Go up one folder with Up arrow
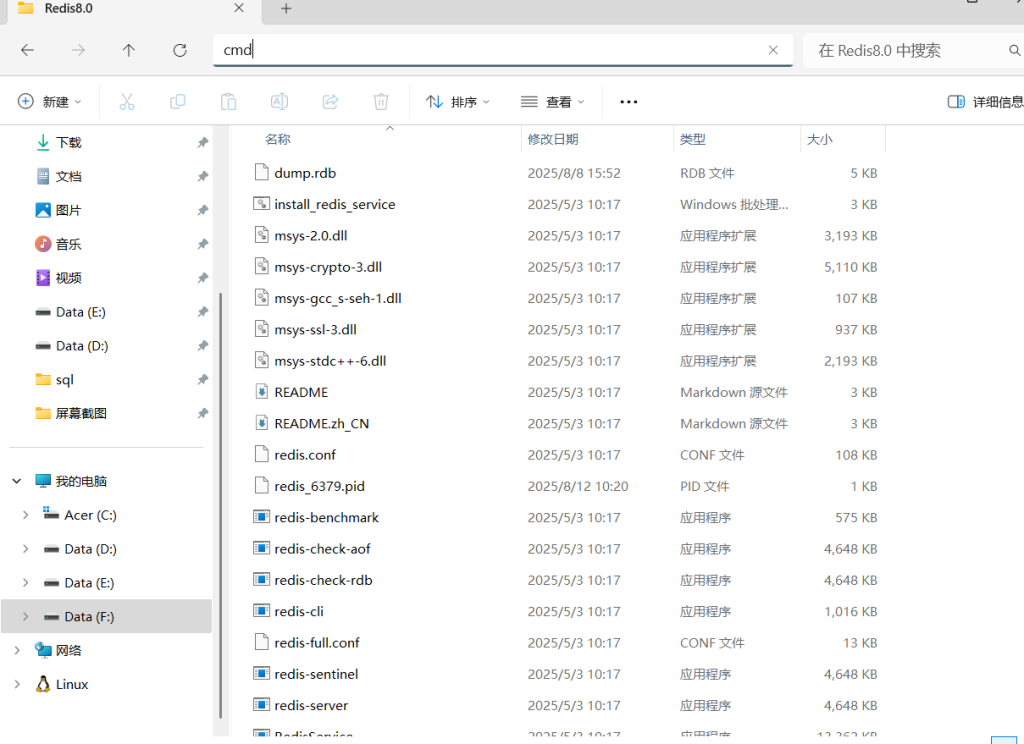Image resolution: width=1024 pixels, height=744 pixels. [x=129, y=50]
